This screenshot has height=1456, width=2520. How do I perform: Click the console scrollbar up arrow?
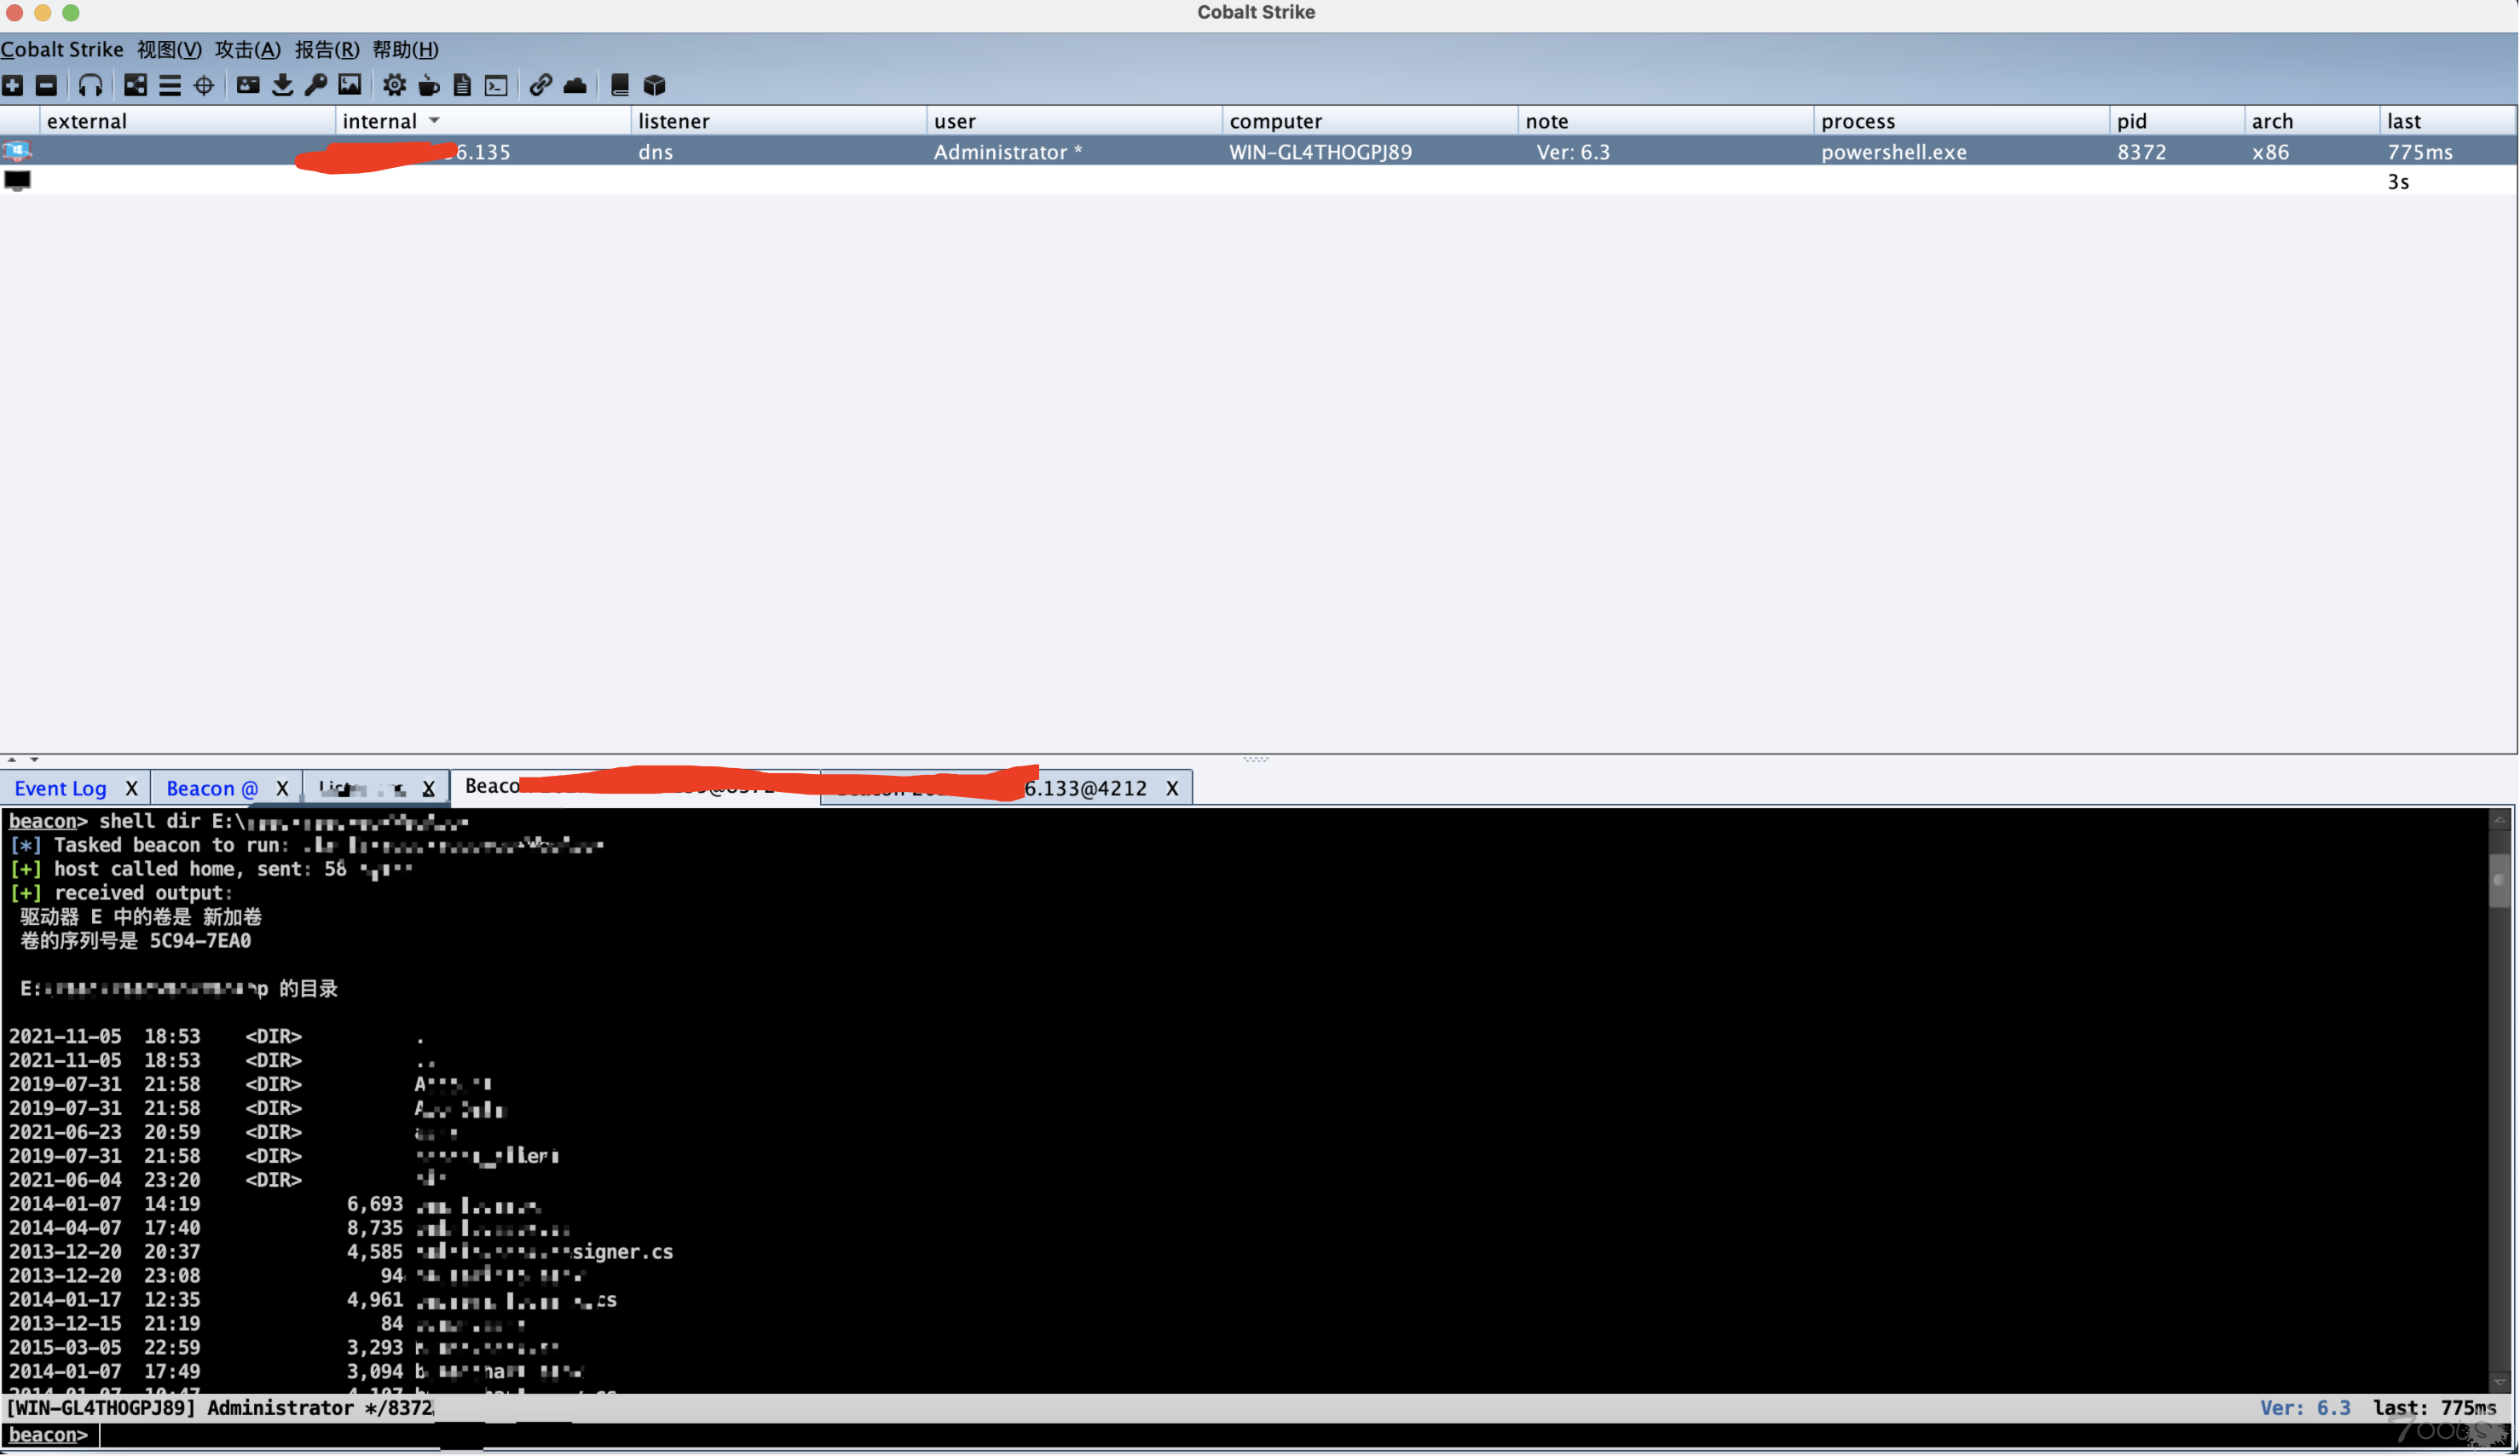tap(2499, 820)
